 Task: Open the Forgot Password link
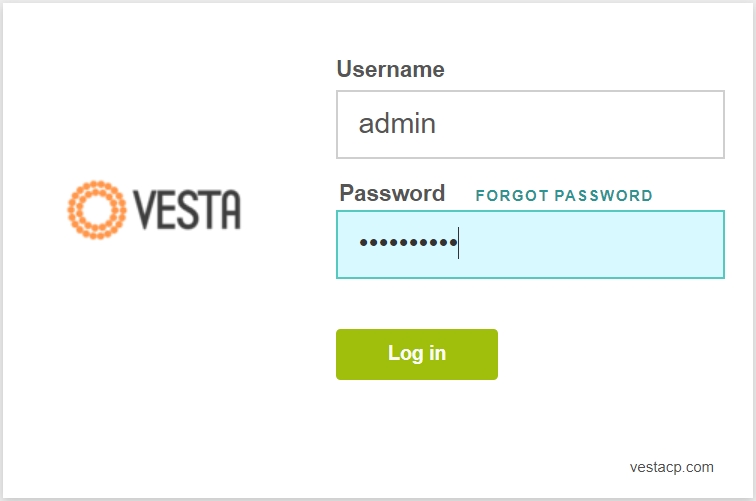pyautogui.click(x=564, y=195)
